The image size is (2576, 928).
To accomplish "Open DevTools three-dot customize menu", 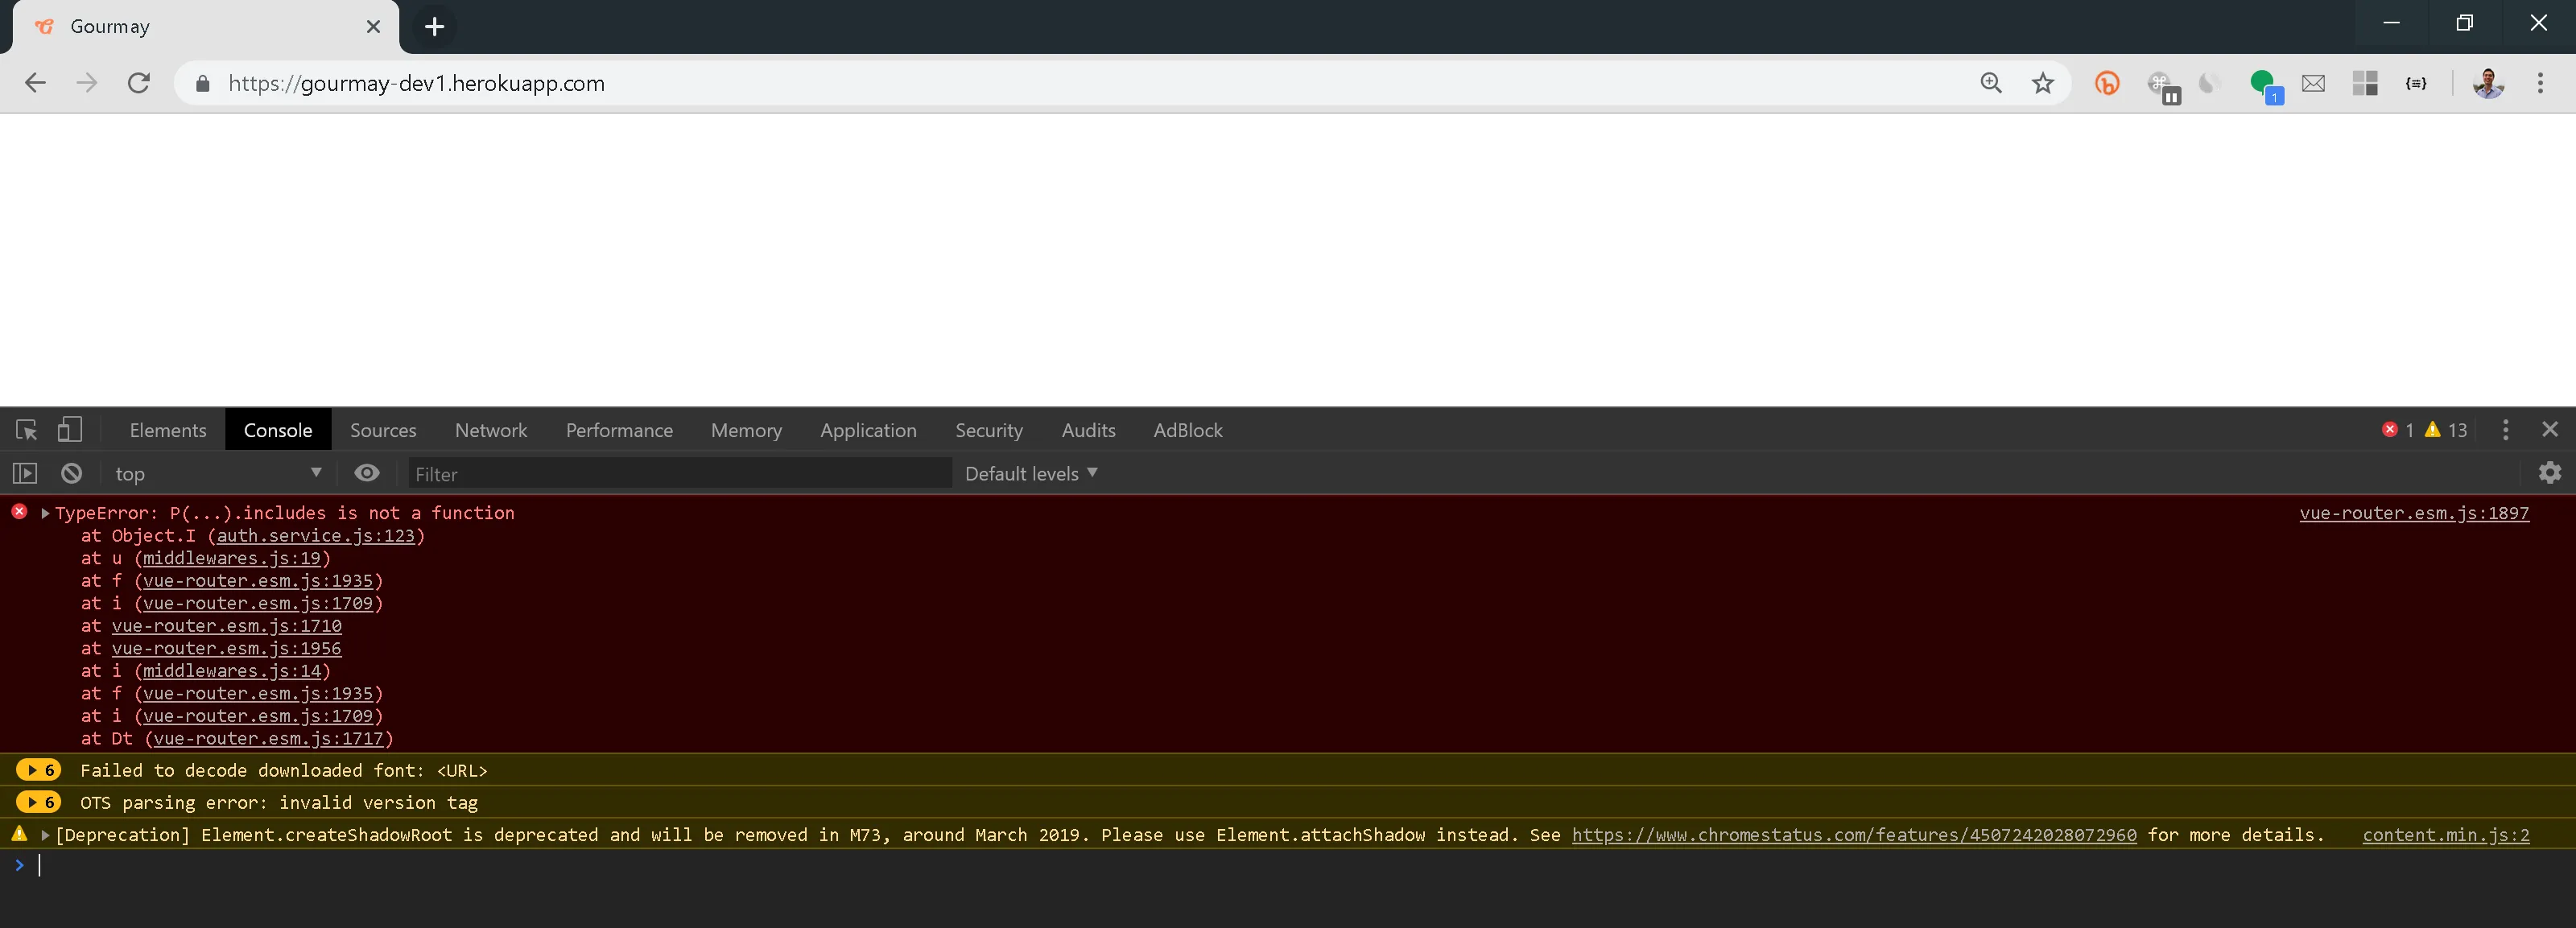I will tap(2504, 430).
